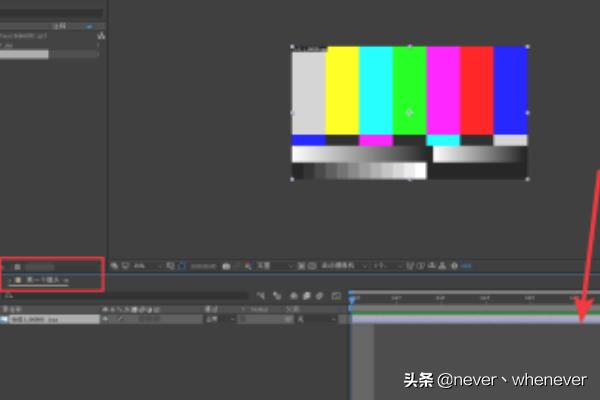Click the current time indicator playhead
The height and width of the screenshot is (400, 600).
pyautogui.click(x=352, y=297)
